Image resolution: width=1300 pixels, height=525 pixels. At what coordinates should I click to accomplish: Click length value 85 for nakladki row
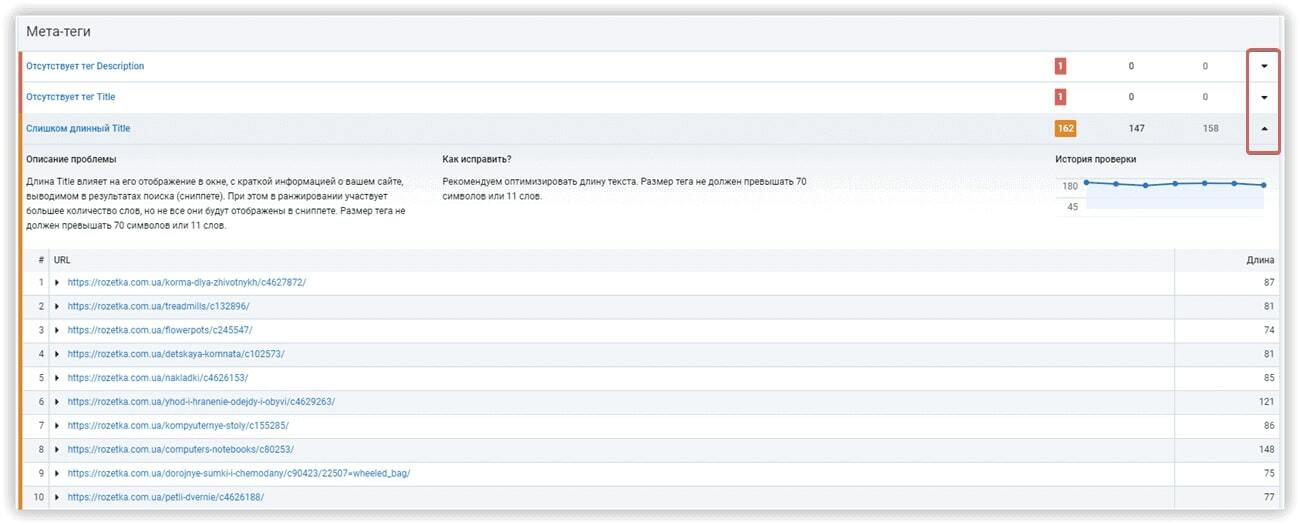(1269, 378)
